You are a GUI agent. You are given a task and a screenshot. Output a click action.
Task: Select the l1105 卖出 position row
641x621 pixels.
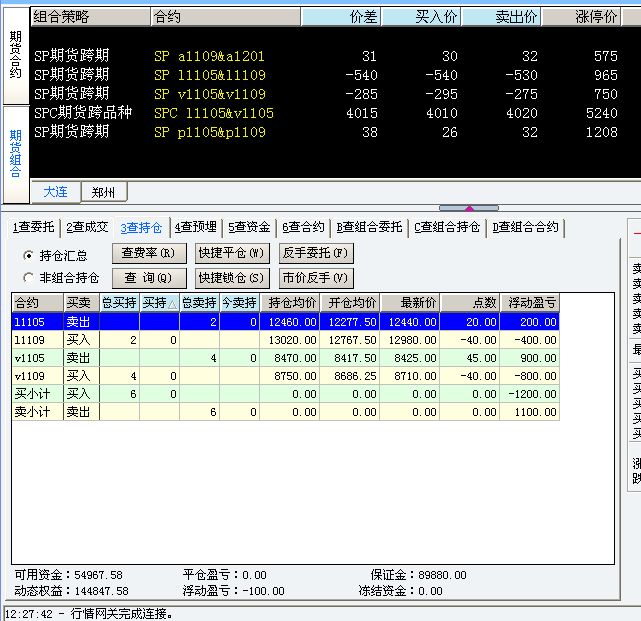285,322
